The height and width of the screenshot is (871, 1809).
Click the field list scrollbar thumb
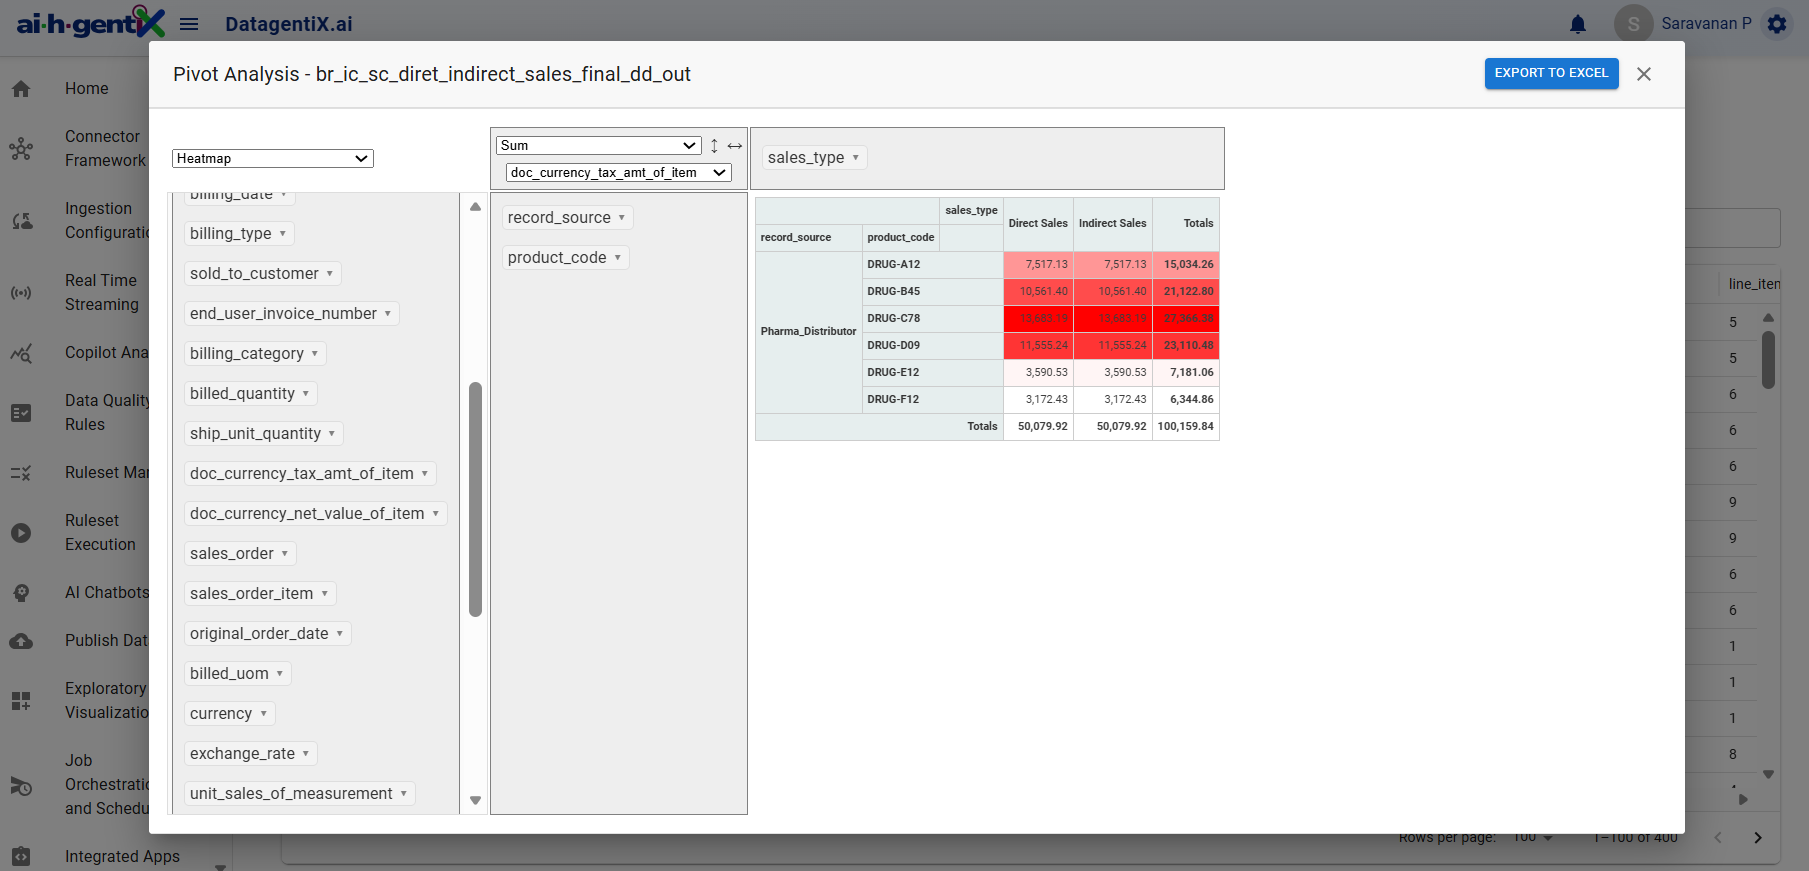pos(475,498)
